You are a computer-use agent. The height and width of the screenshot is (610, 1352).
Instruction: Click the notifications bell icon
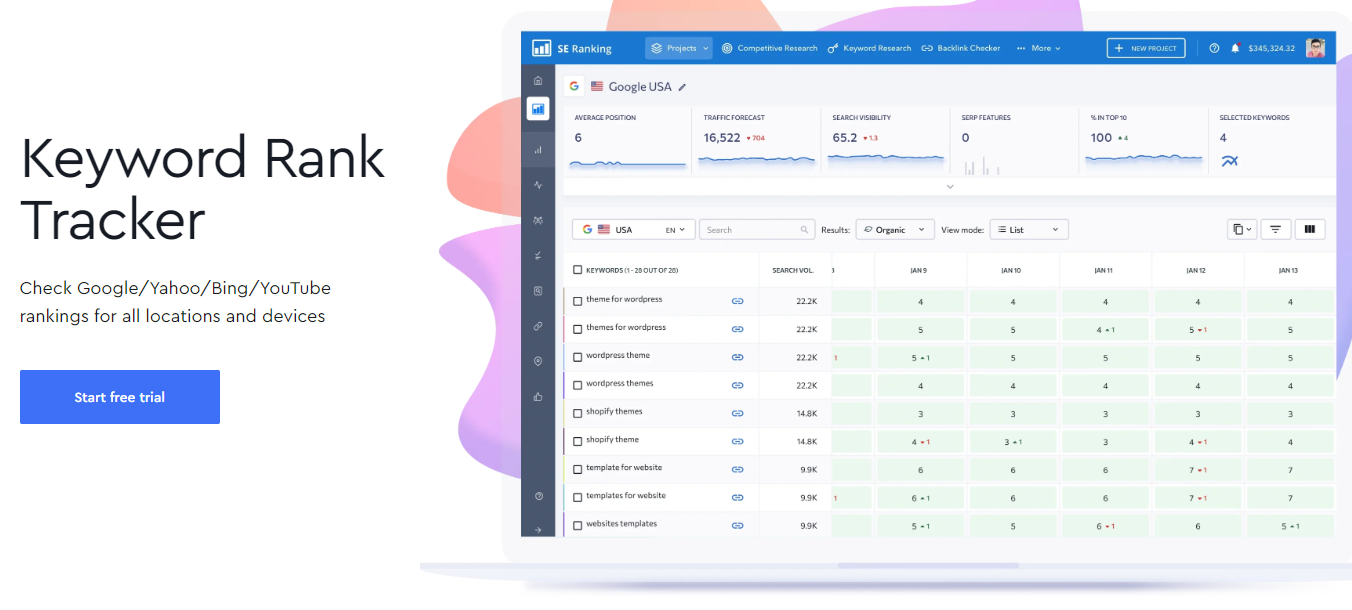tap(1235, 47)
